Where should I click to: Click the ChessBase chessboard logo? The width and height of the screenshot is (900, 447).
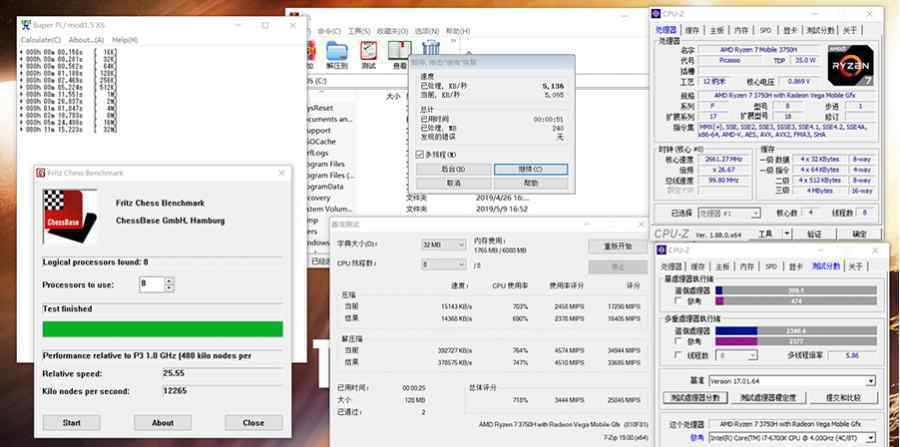pos(69,216)
